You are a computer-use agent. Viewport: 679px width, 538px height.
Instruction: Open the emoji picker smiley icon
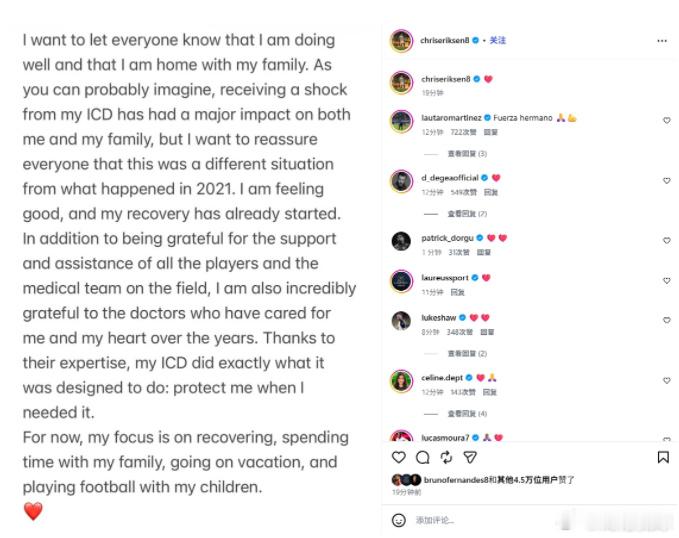(398, 520)
